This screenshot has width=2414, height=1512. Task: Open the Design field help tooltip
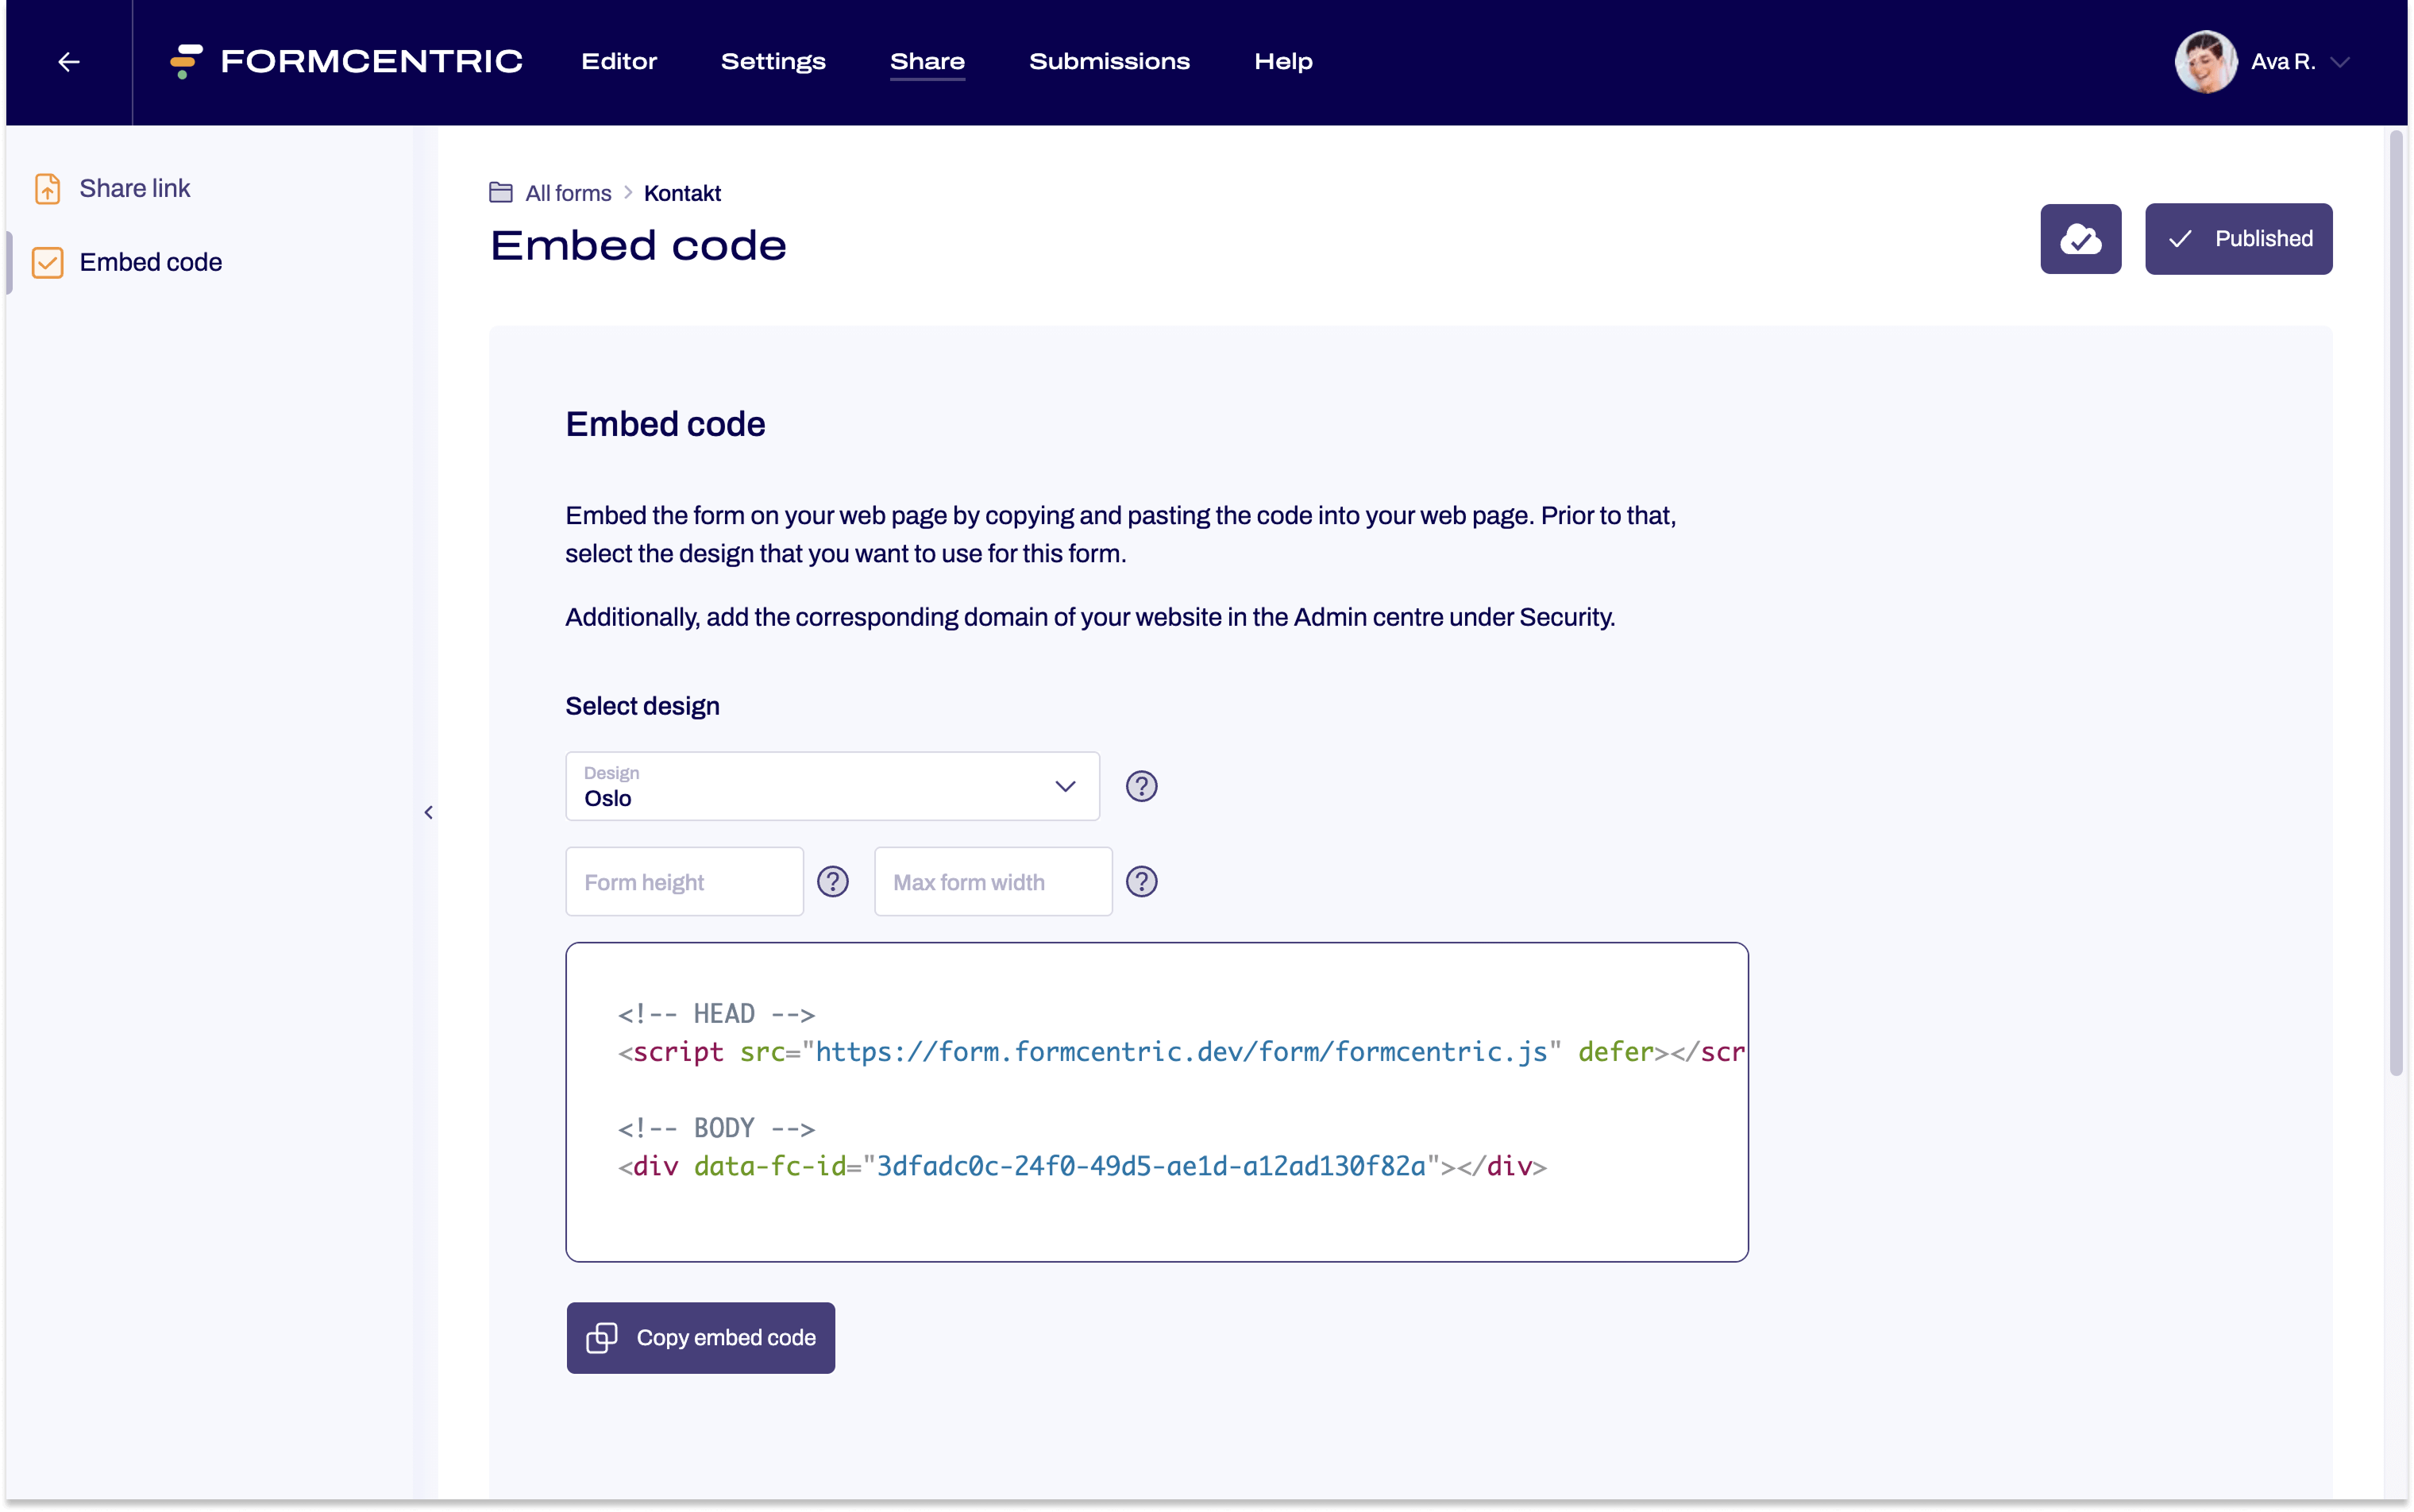[x=1141, y=786]
